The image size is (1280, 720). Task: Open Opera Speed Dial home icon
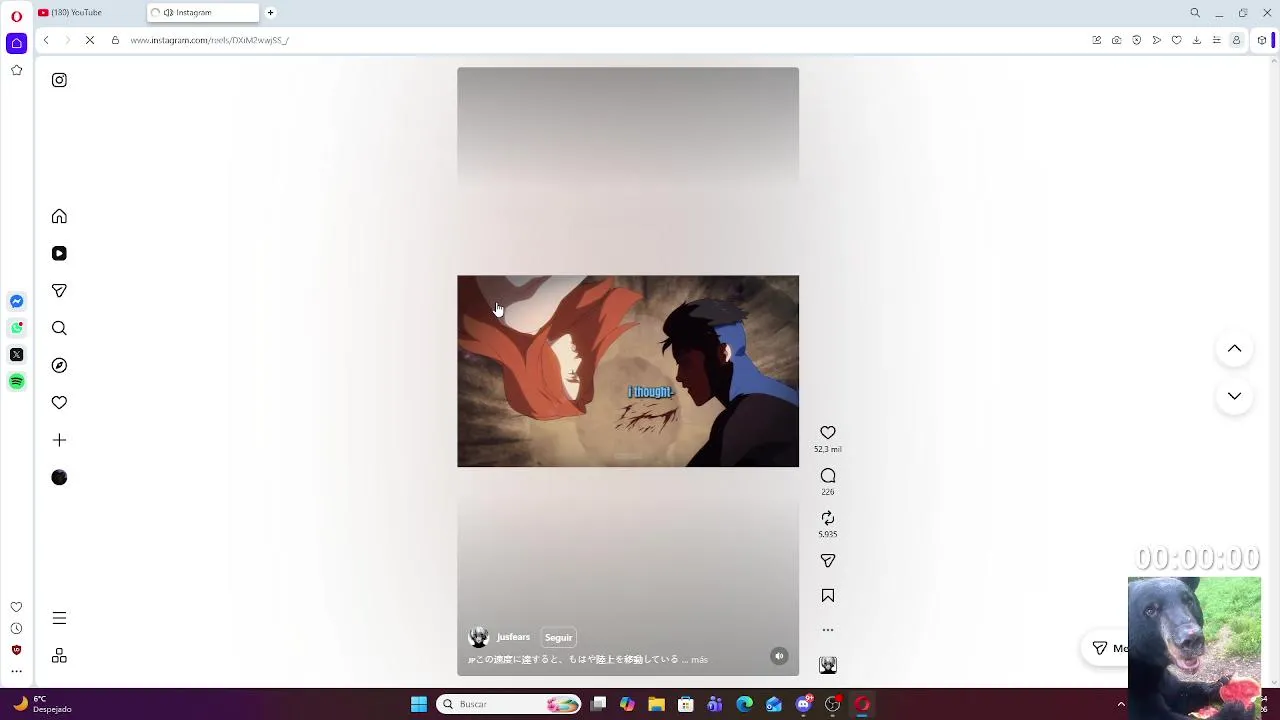(16, 43)
